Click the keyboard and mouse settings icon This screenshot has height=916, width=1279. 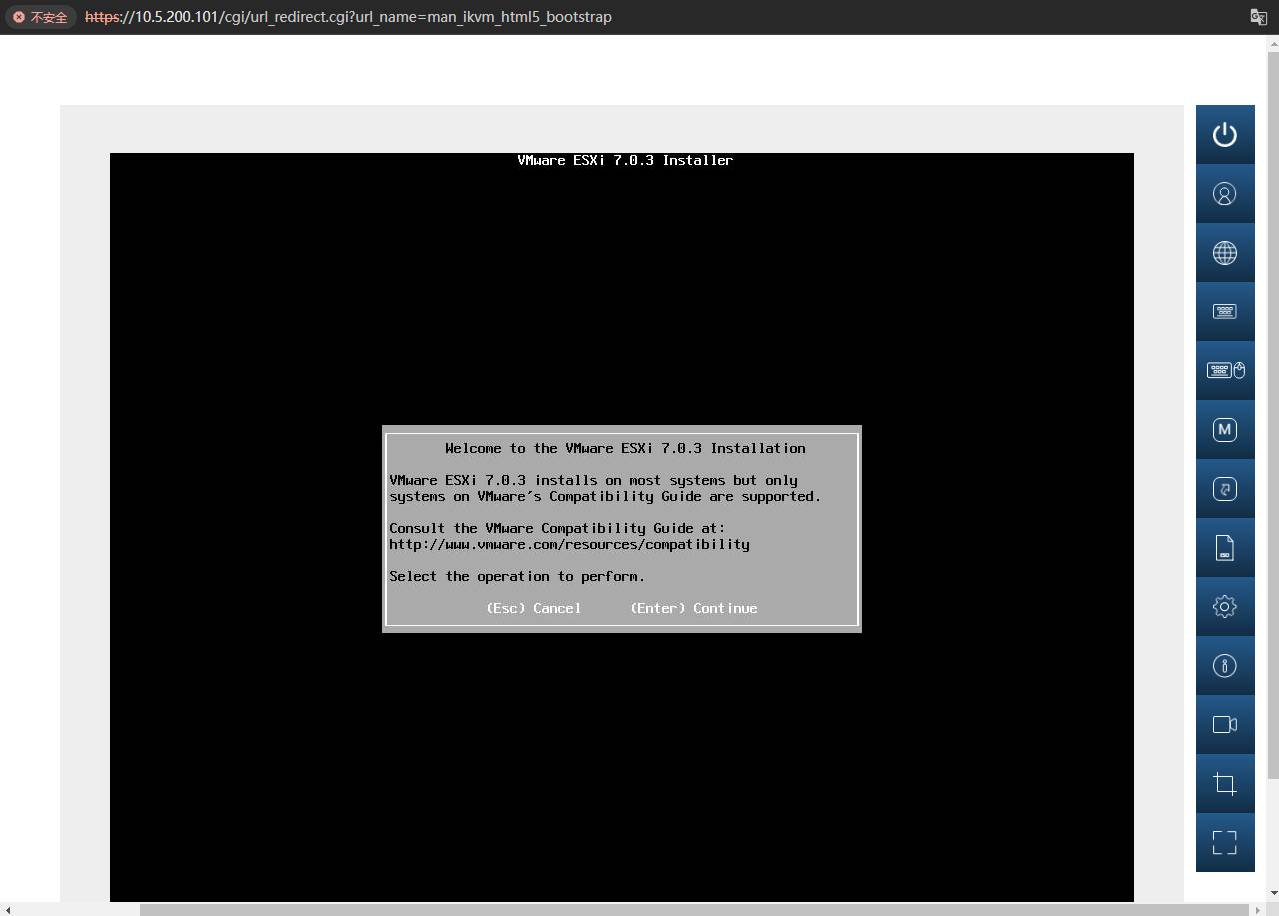(1225, 371)
